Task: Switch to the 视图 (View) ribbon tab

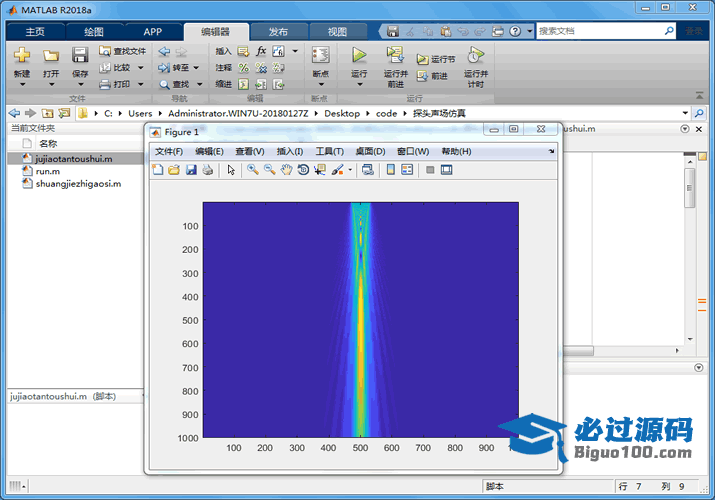Action: click(337, 31)
